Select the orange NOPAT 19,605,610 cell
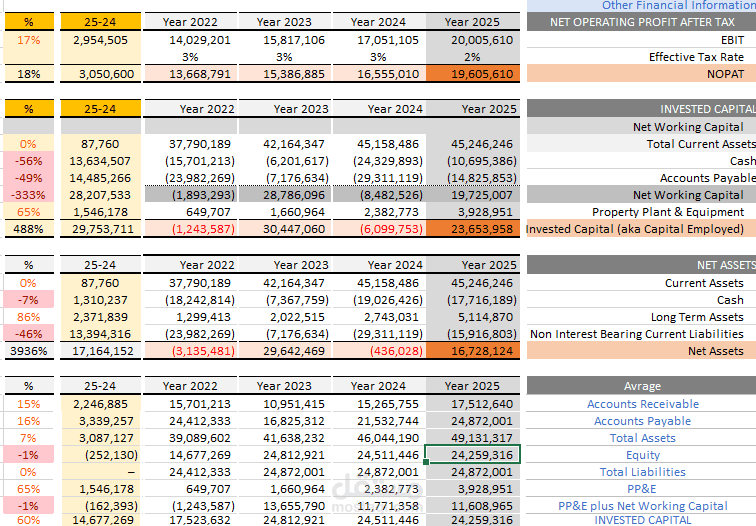756x526 pixels. point(472,74)
